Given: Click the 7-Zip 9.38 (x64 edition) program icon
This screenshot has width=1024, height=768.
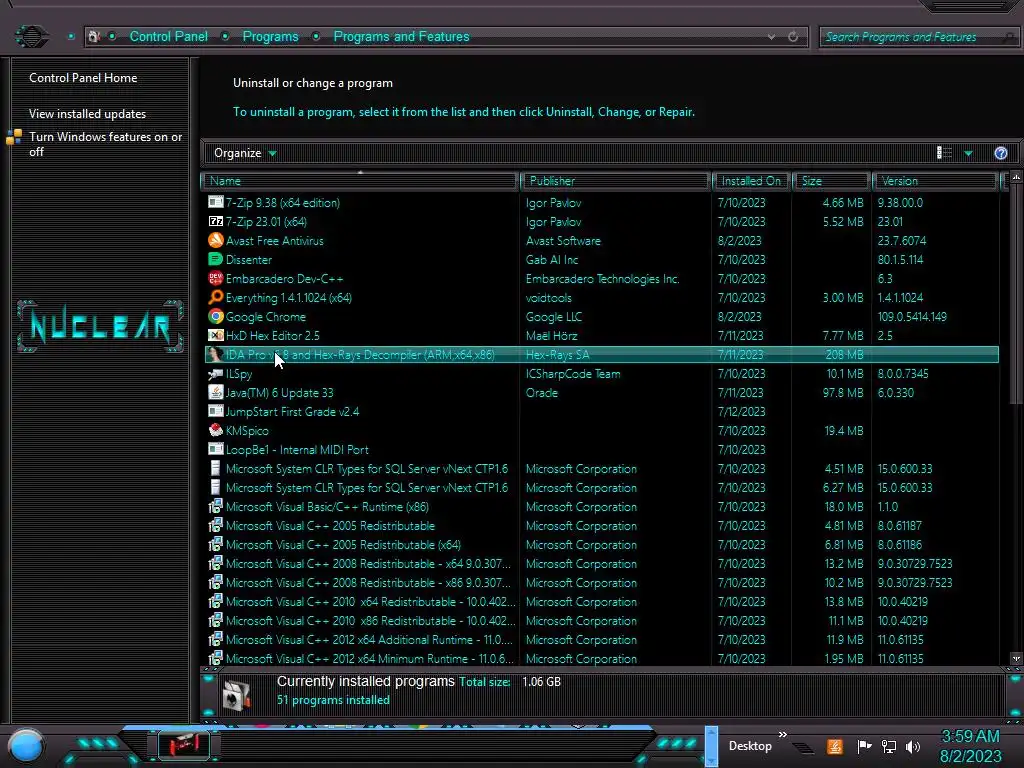Looking at the screenshot, I should 216,202.
